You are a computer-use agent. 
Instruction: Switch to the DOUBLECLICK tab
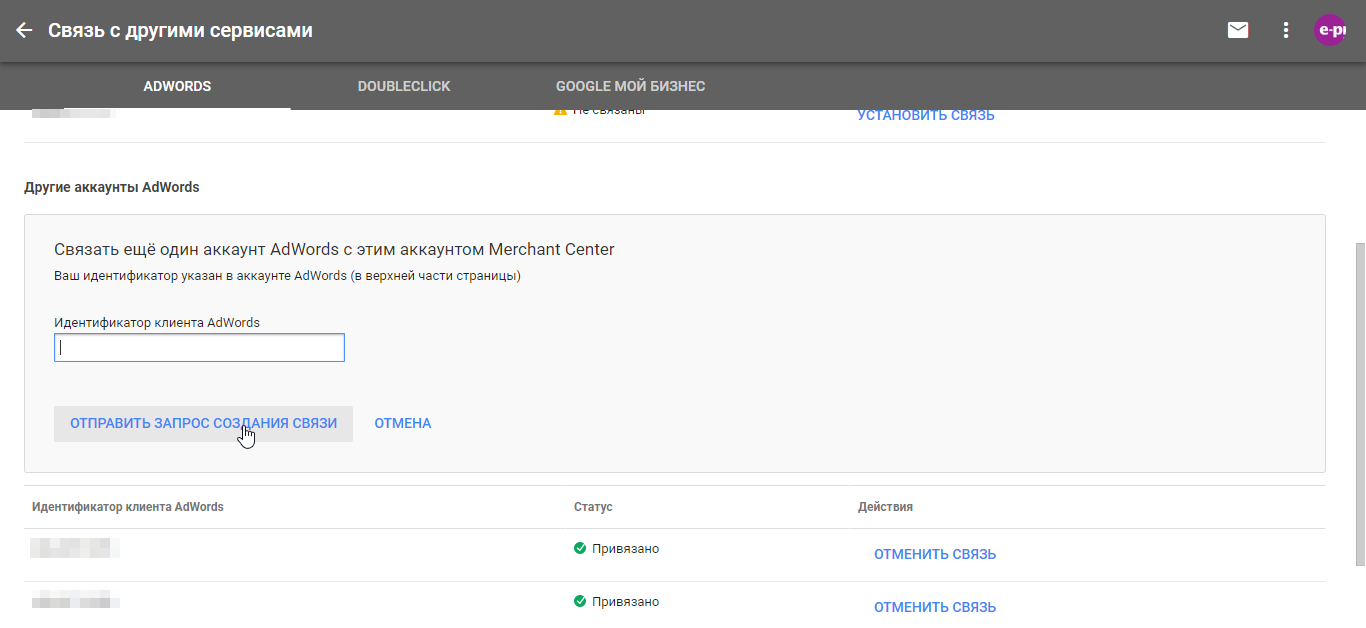point(404,86)
